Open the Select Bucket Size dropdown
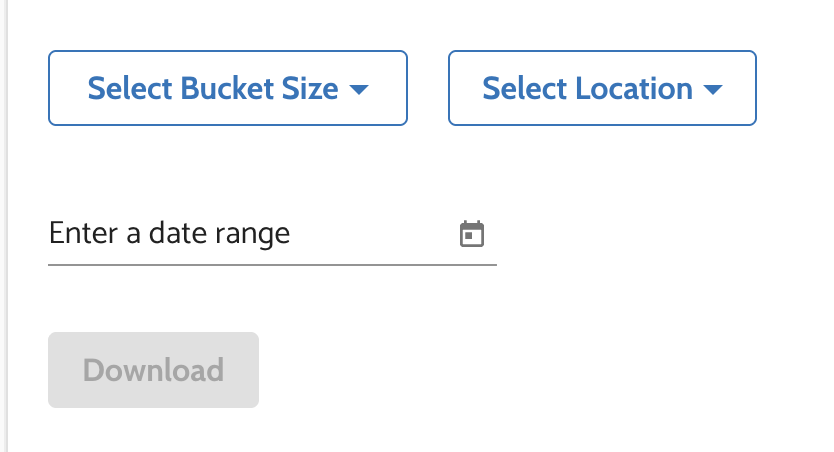Viewport: 834px width, 452px height. click(x=228, y=88)
